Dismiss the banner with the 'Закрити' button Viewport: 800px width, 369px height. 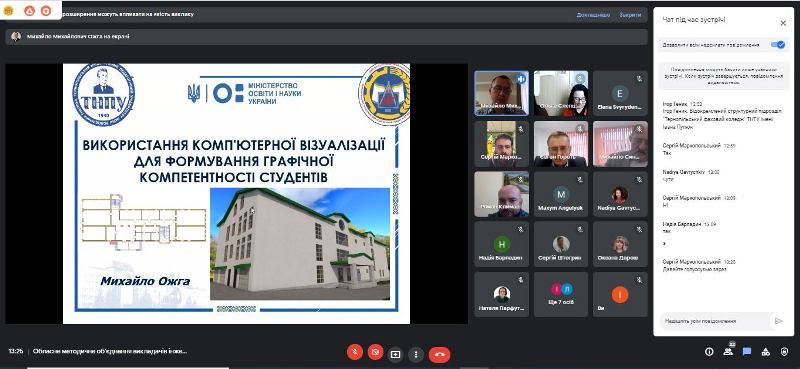click(x=631, y=15)
